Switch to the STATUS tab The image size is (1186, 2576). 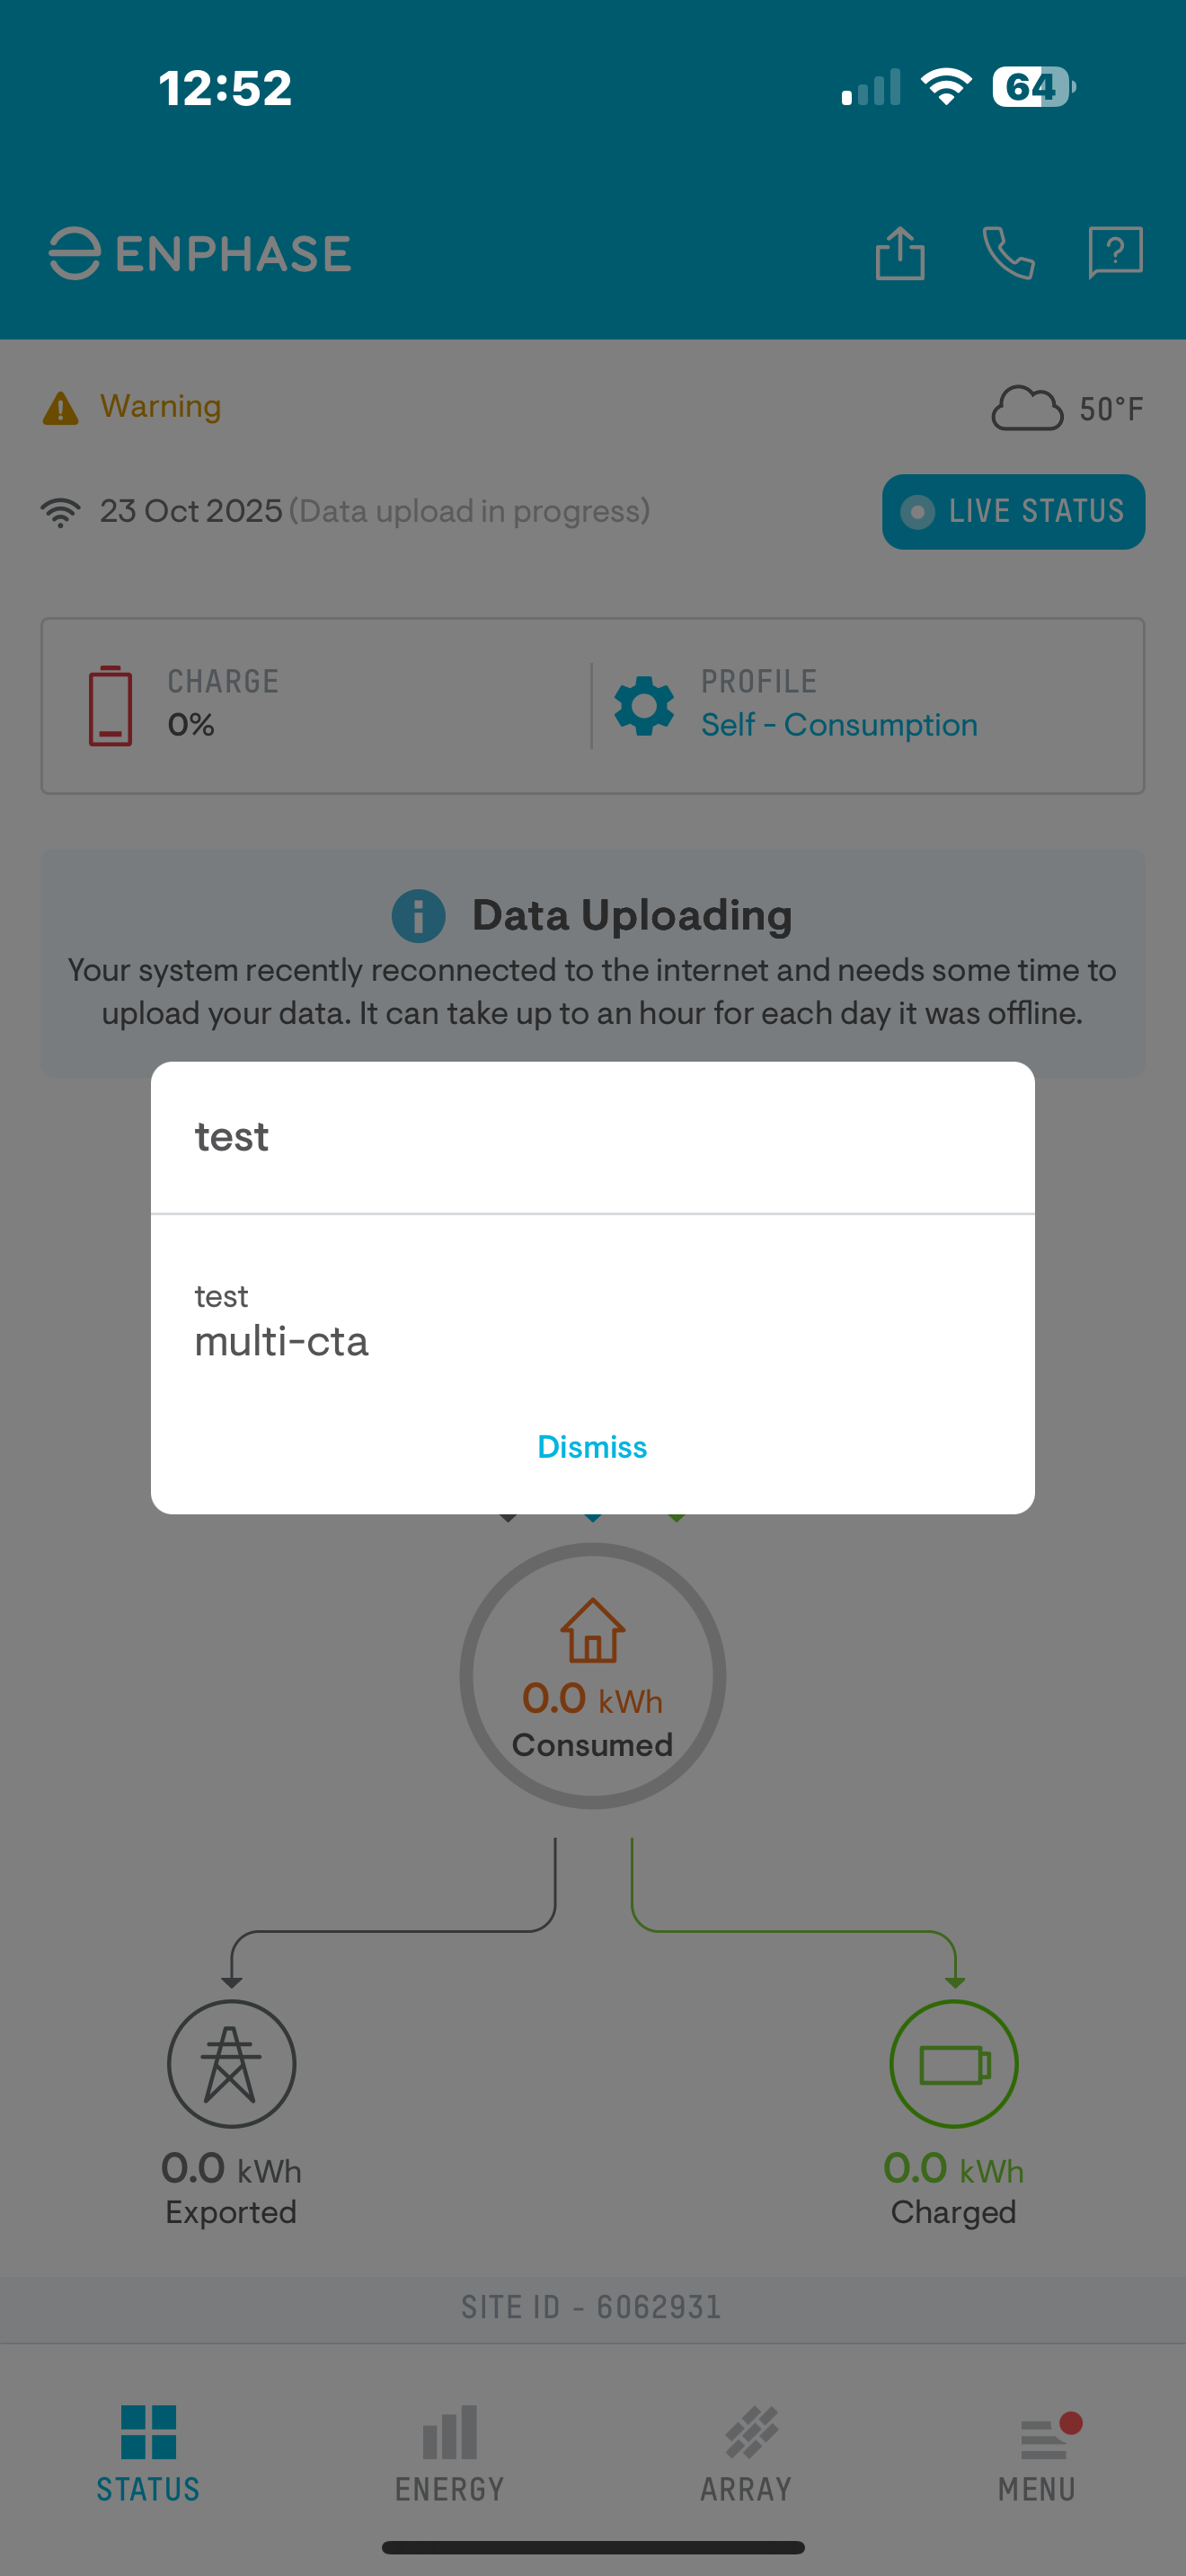coord(148,2452)
